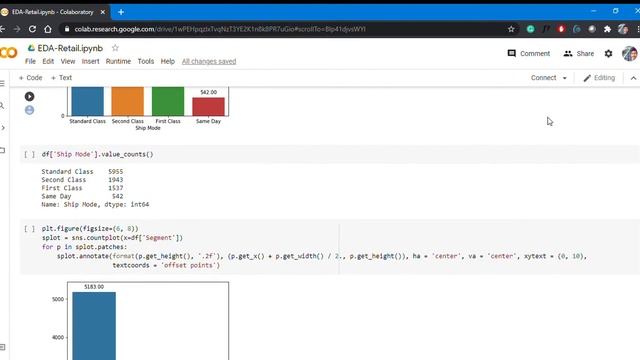The width and height of the screenshot is (640, 360).
Task: Click the Google Drive icon beside the notebook title
Action: [31, 48]
